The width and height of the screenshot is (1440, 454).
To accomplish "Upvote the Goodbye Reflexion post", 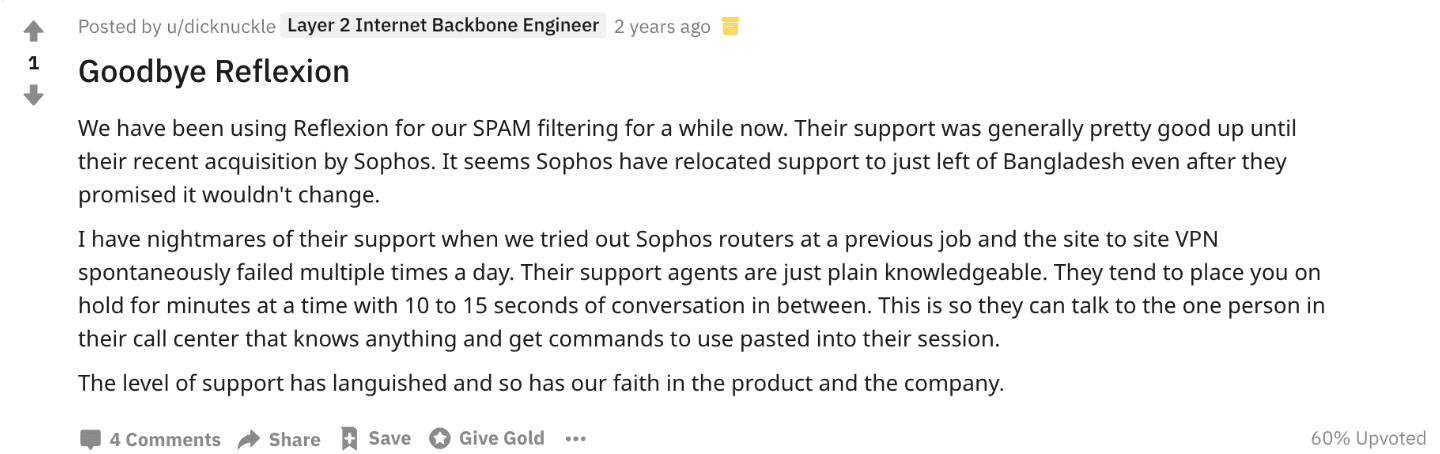I will tap(34, 32).
